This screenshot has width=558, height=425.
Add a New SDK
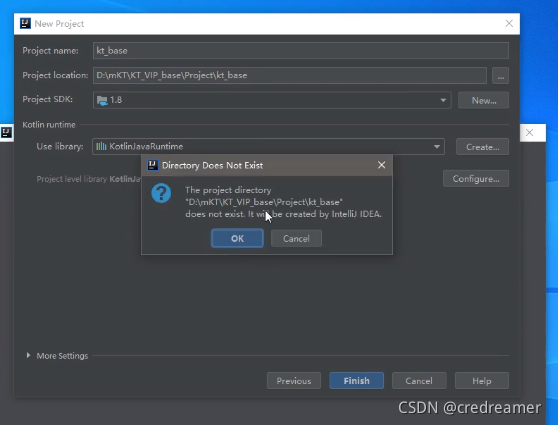point(483,100)
